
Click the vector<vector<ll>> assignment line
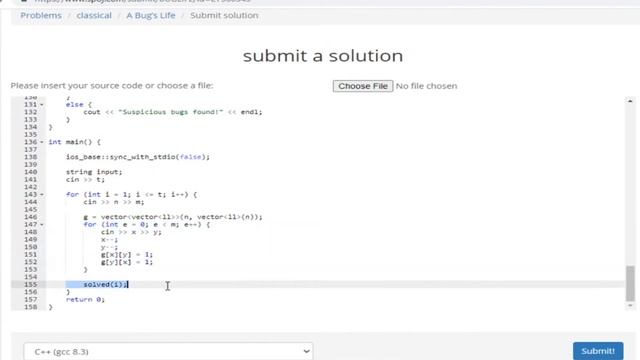pos(173,217)
